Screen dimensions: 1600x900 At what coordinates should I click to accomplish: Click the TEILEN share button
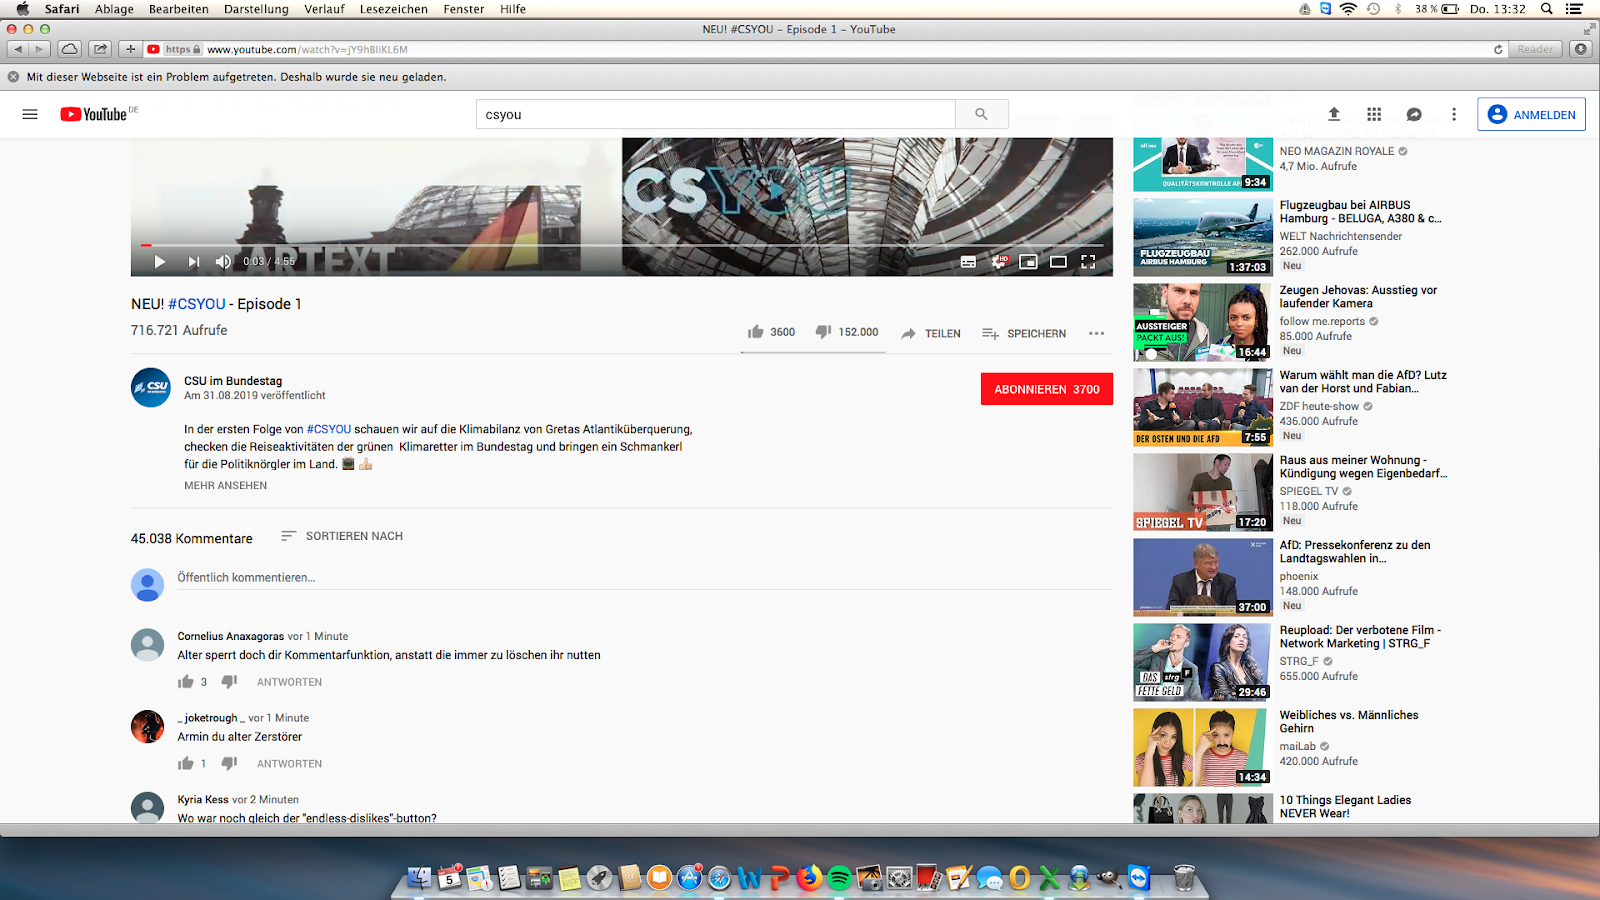coord(931,334)
